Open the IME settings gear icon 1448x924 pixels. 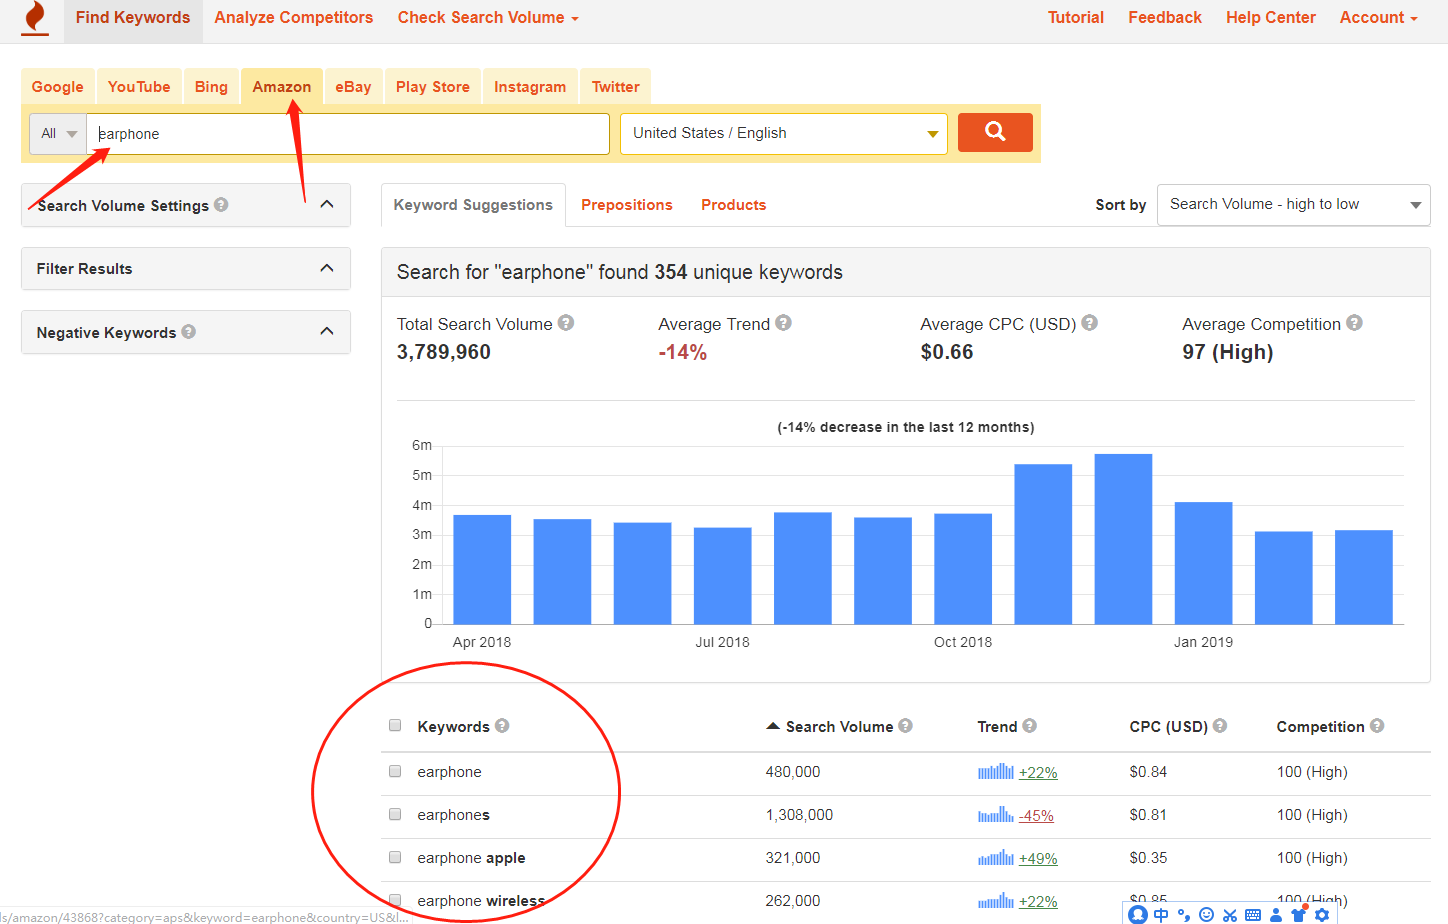tap(1322, 914)
